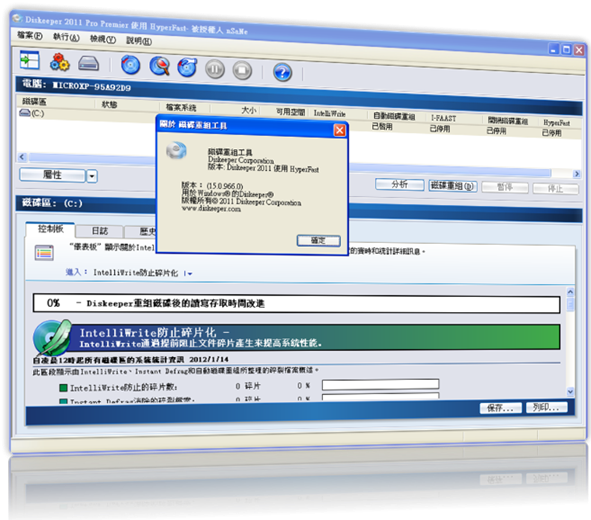The height and width of the screenshot is (520, 591).
Task: Click the HyperFast column header
Action: 557,123
